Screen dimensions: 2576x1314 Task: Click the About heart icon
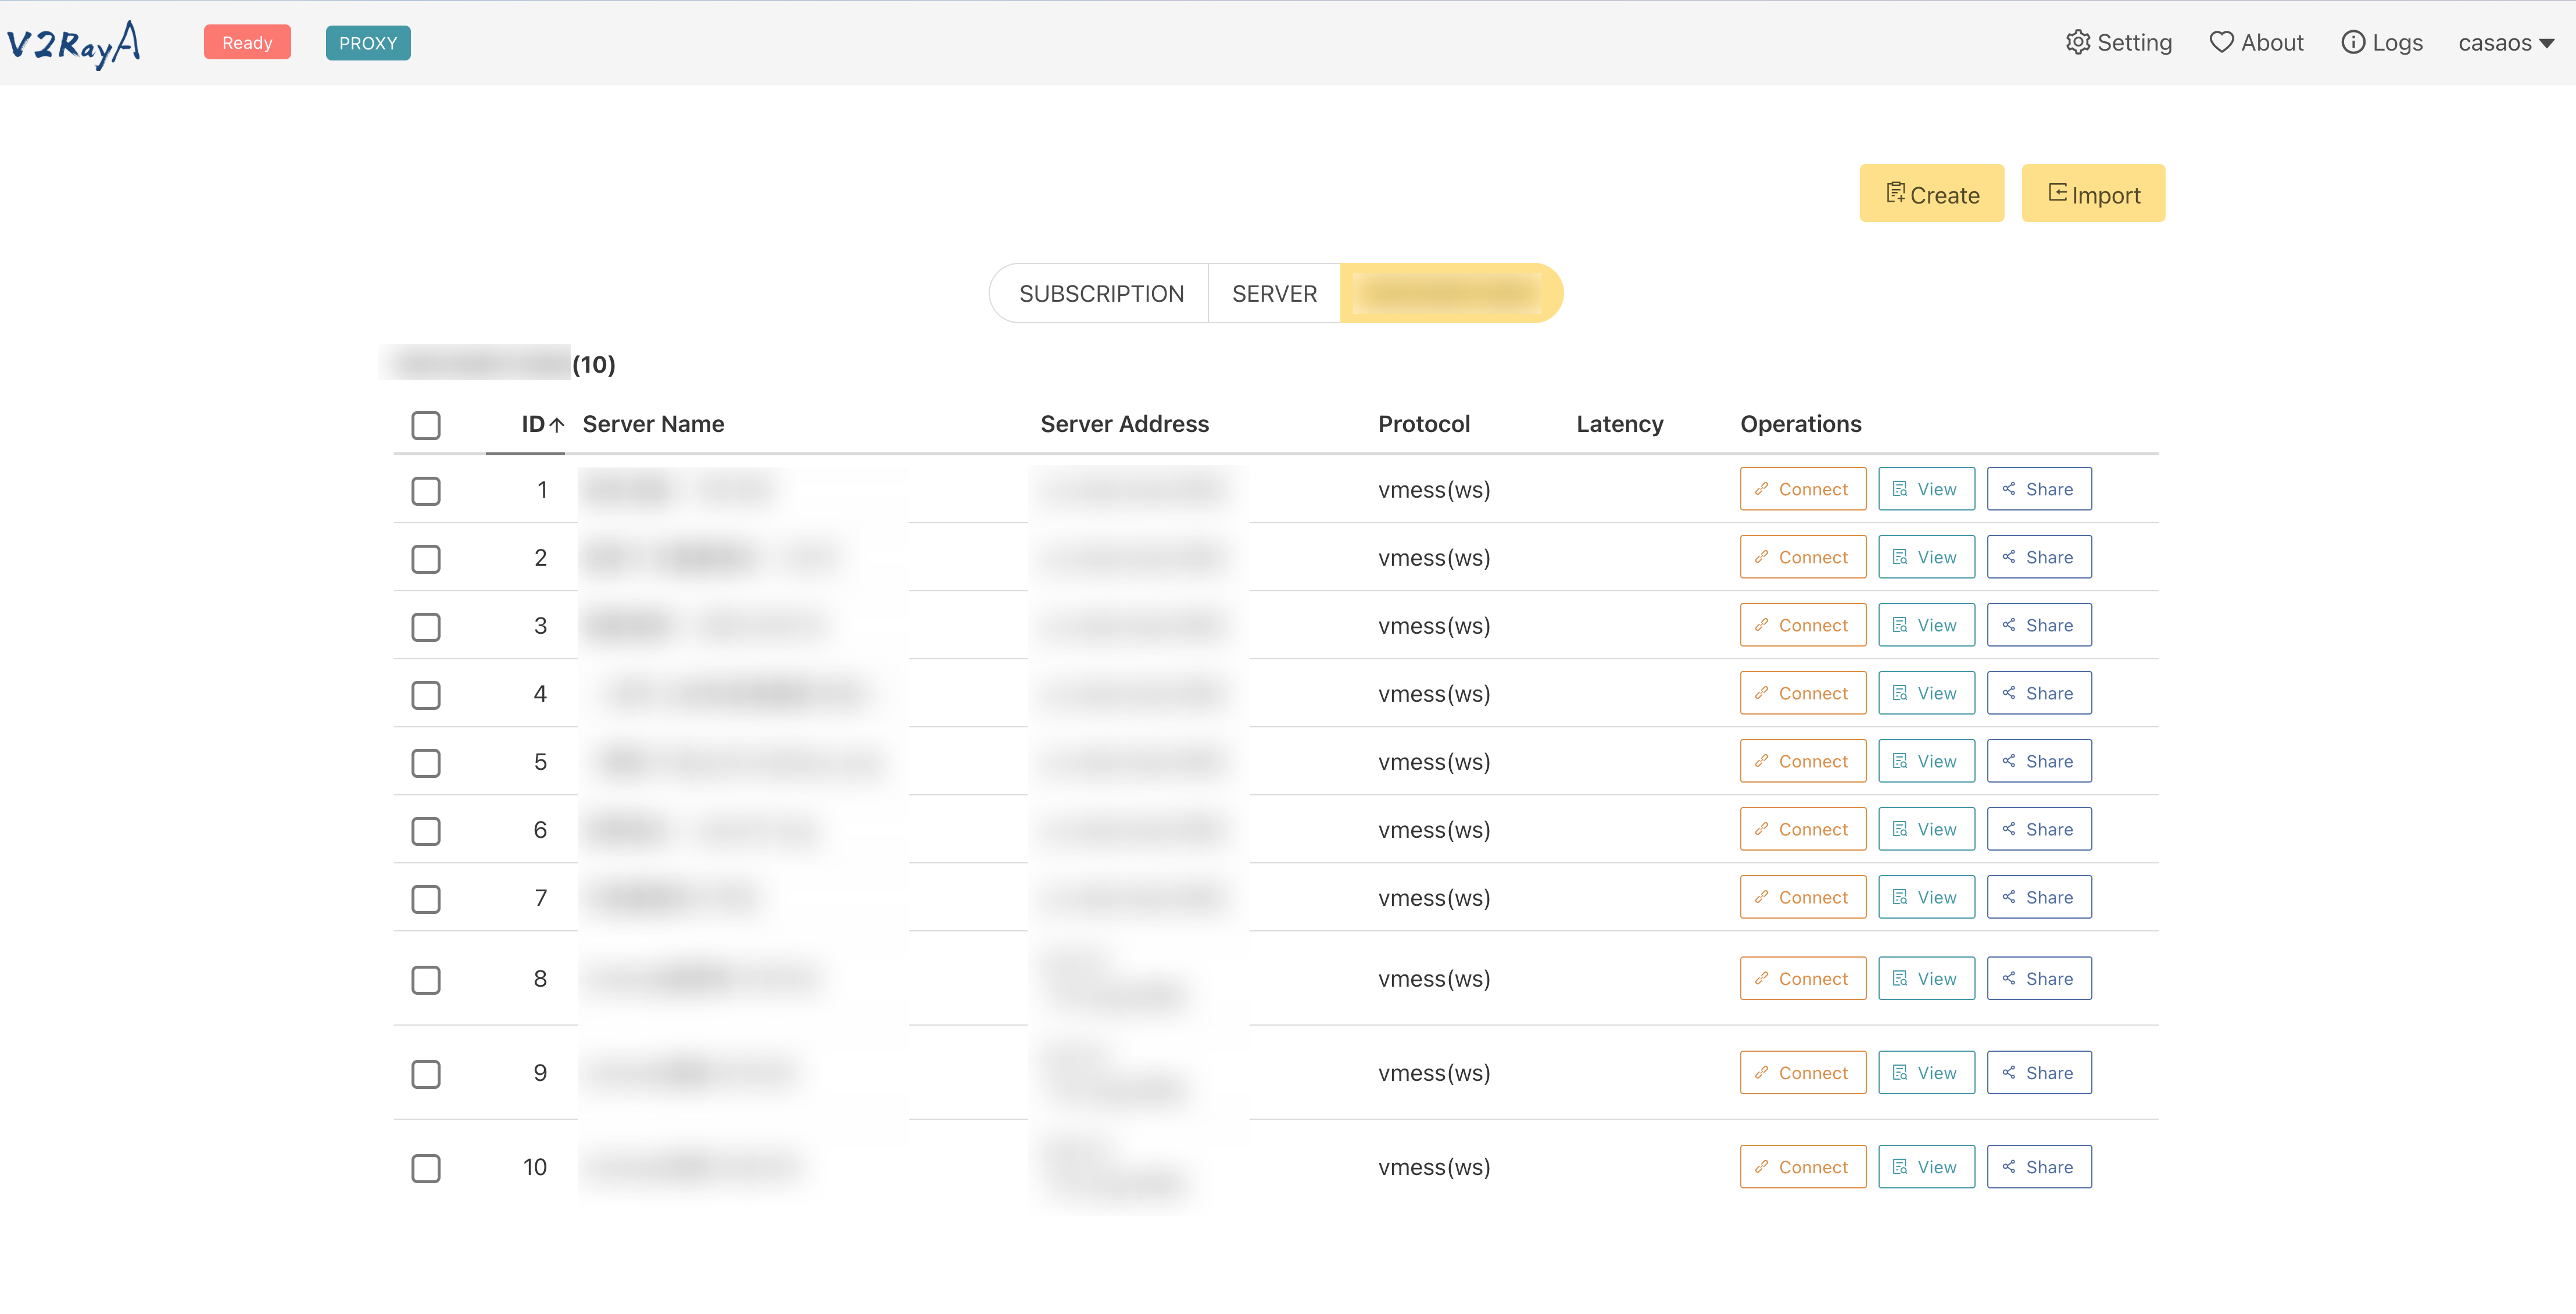[x=2221, y=42]
